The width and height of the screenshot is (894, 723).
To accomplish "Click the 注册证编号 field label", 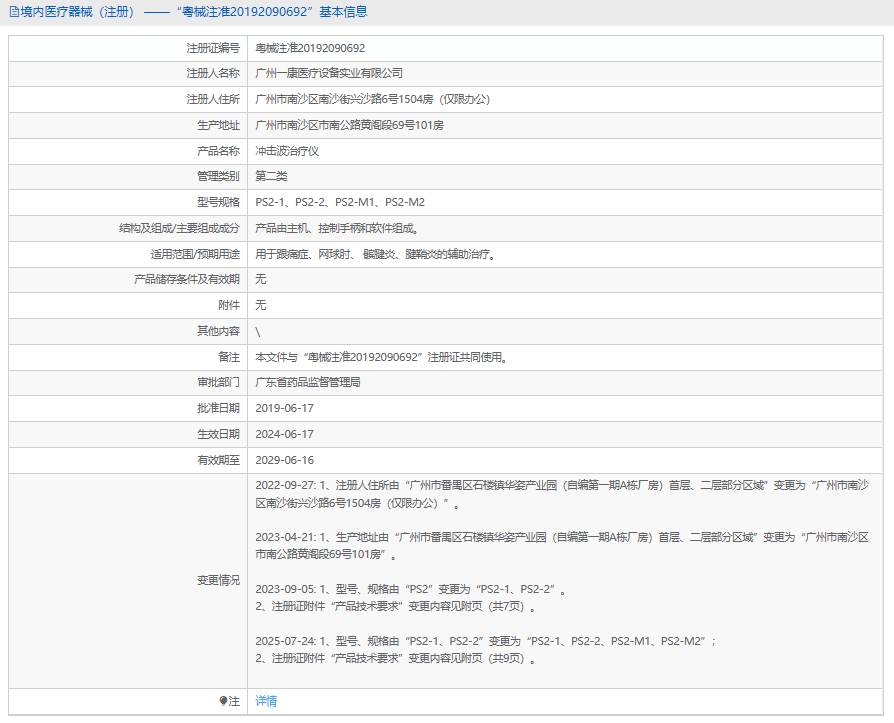I will 213,48.
